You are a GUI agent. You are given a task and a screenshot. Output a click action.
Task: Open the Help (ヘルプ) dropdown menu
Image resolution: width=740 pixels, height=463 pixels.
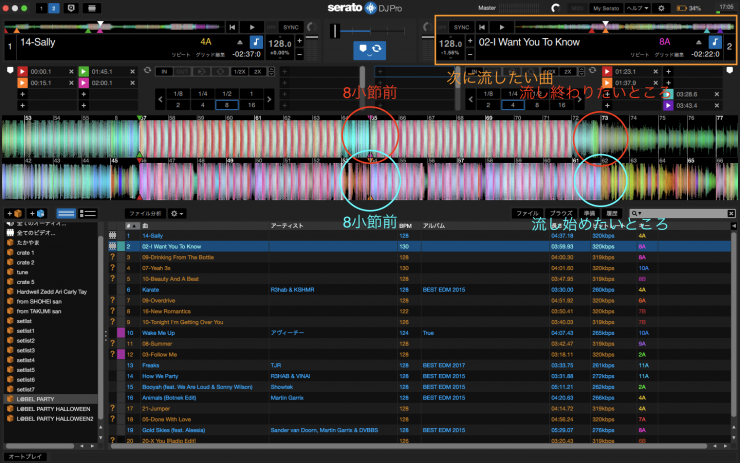tap(638, 8)
